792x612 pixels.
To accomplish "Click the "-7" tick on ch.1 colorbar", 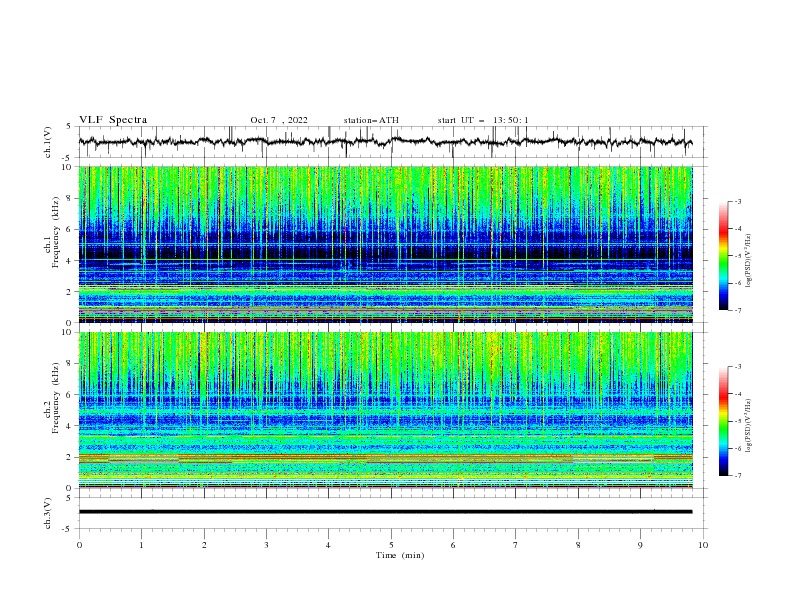I will (737, 310).
